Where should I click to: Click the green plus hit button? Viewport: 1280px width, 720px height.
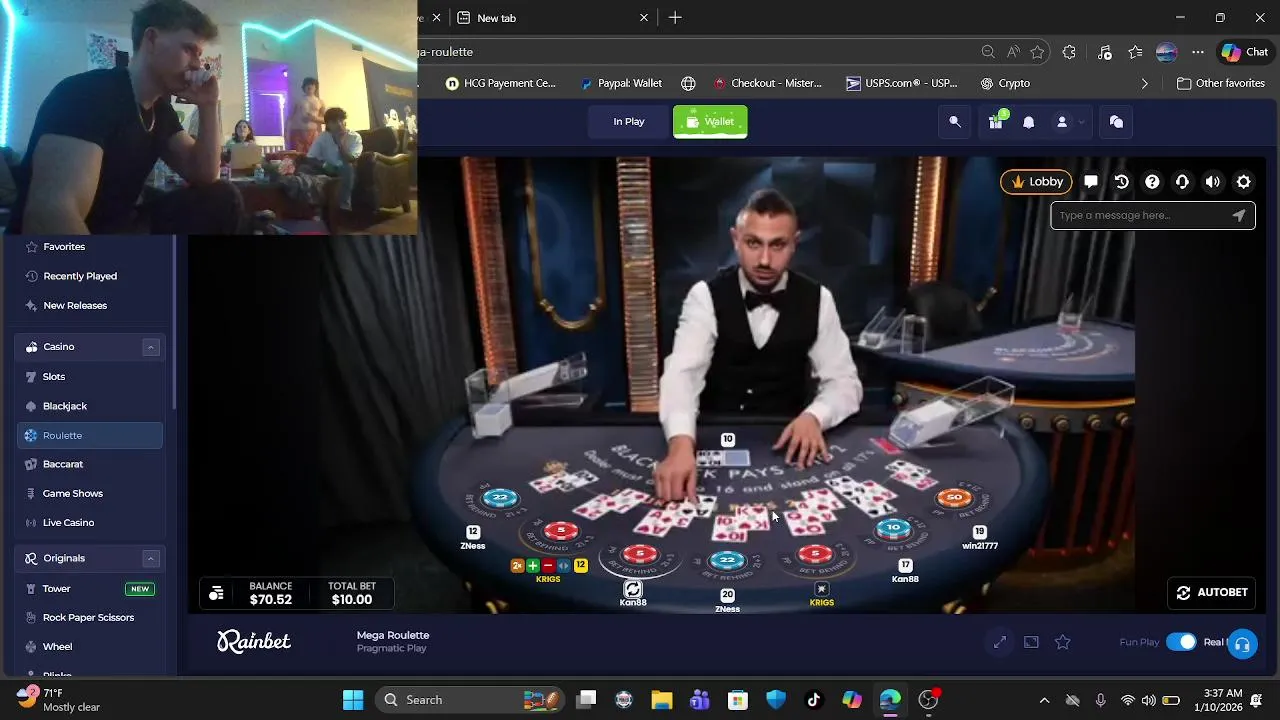tap(533, 566)
